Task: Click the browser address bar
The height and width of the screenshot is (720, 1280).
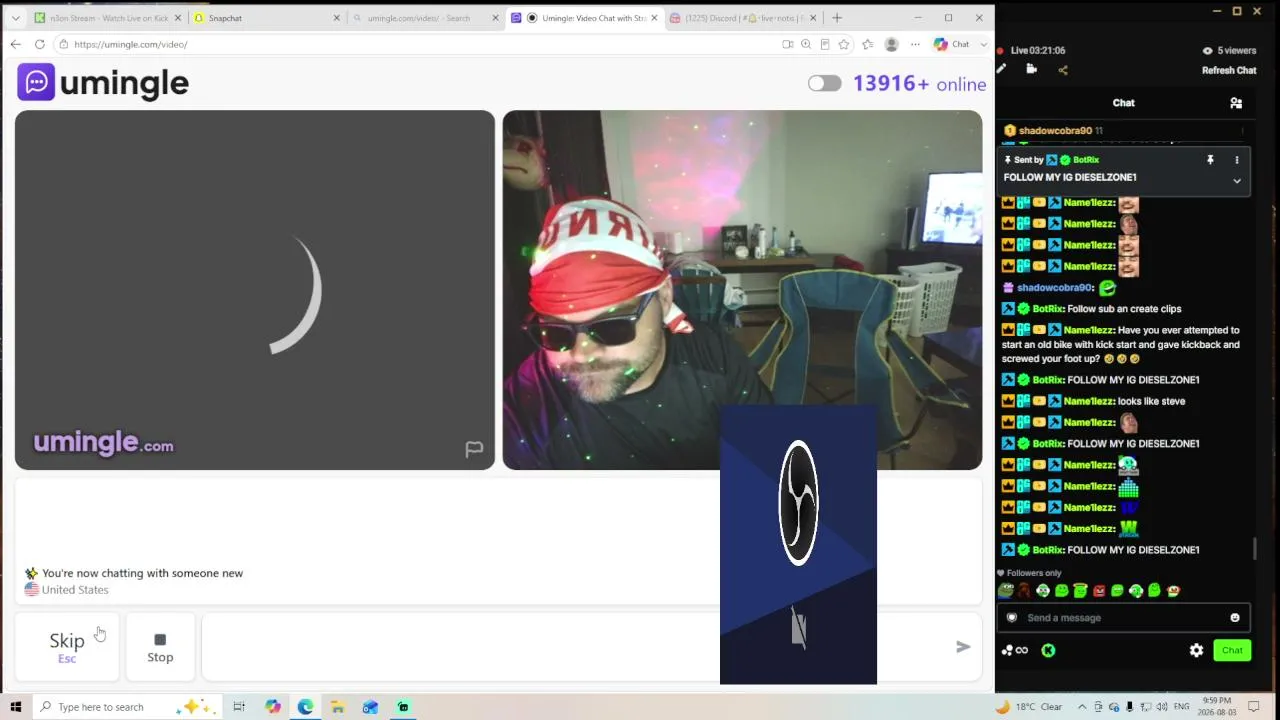Action: (x=420, y=44)
